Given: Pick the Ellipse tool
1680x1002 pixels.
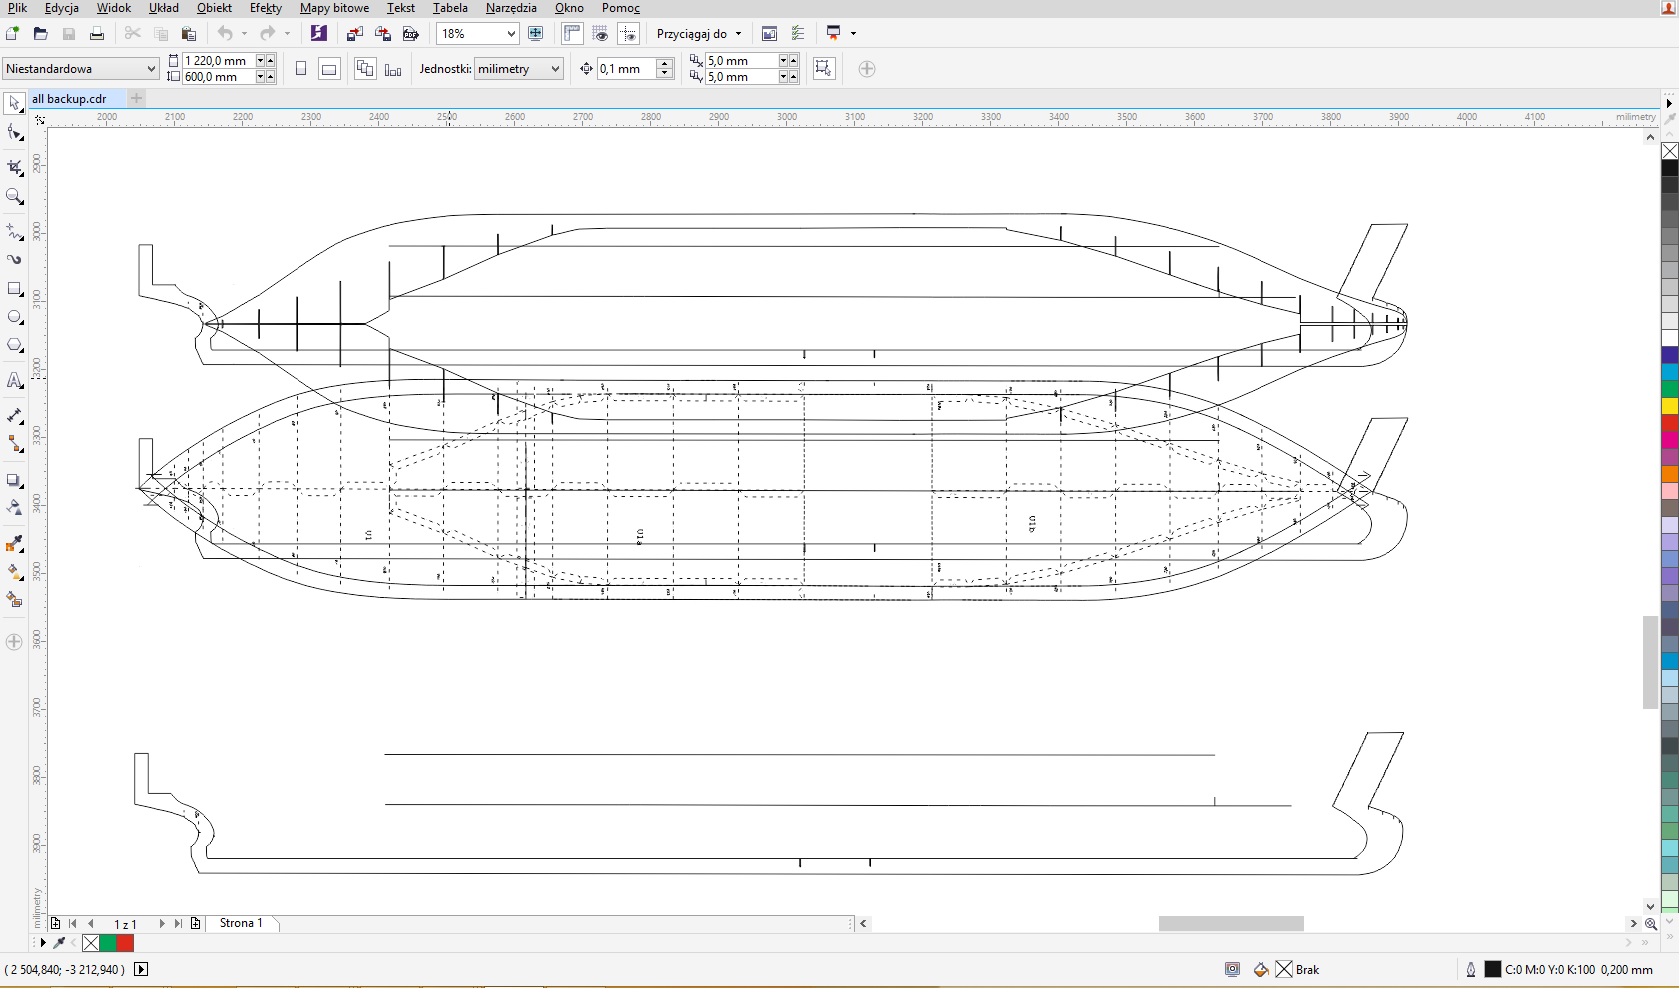Looking at the screenshot, I should [x=14, y=317].
